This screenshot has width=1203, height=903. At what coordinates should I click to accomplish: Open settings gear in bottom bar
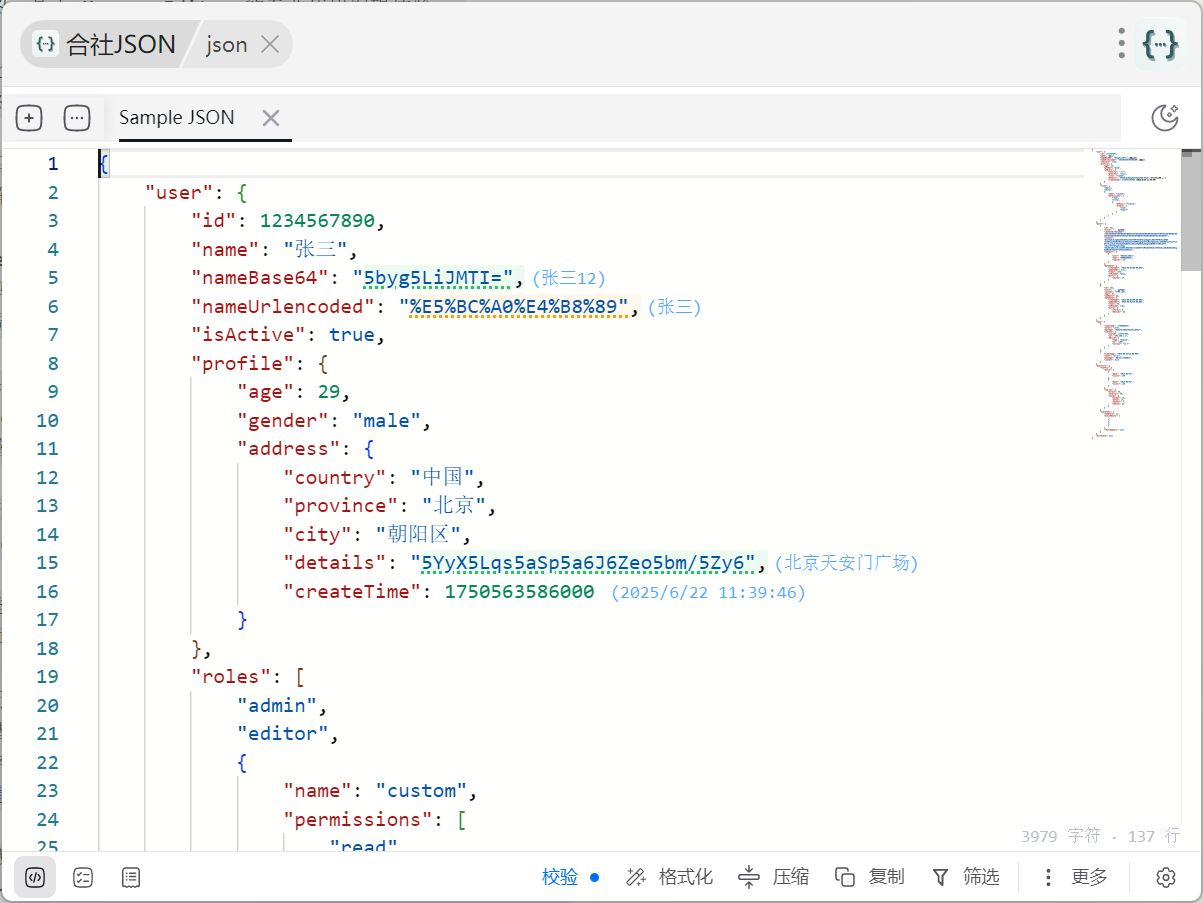[x=1165, y=877]
